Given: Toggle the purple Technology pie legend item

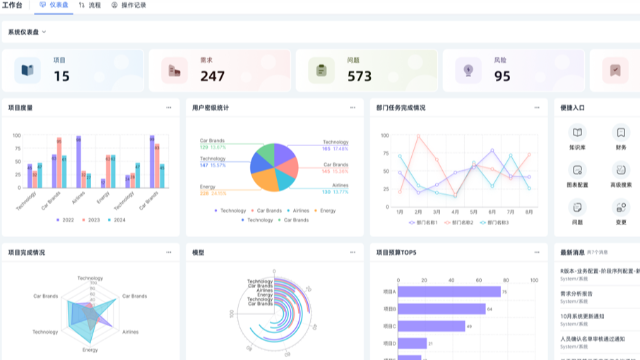Looking at the screenshot, I should [x=230, y=211].
